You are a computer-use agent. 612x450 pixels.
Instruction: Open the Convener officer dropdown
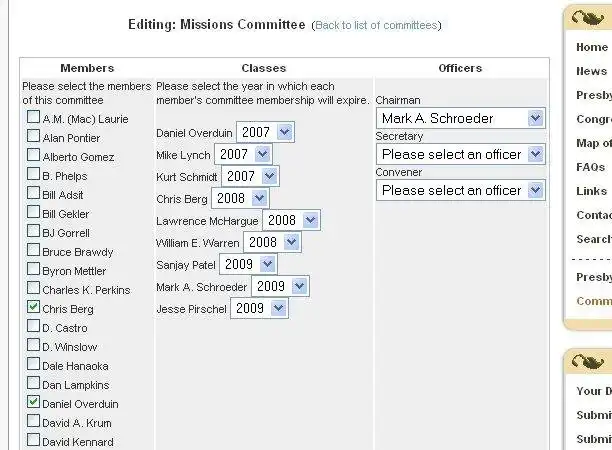click(461, 190)
